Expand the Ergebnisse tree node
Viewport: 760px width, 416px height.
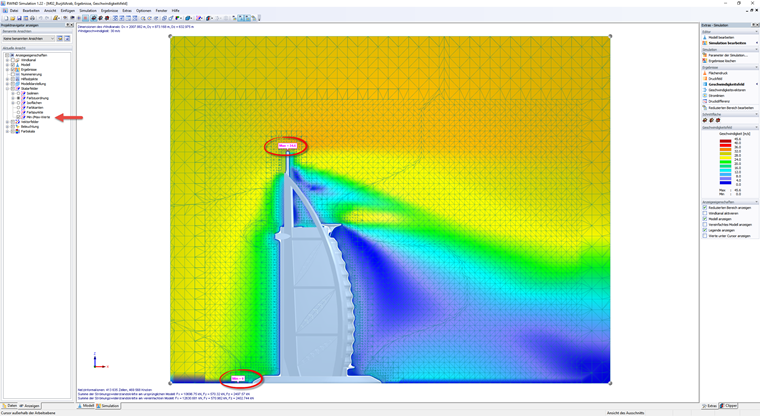point(7,69)
